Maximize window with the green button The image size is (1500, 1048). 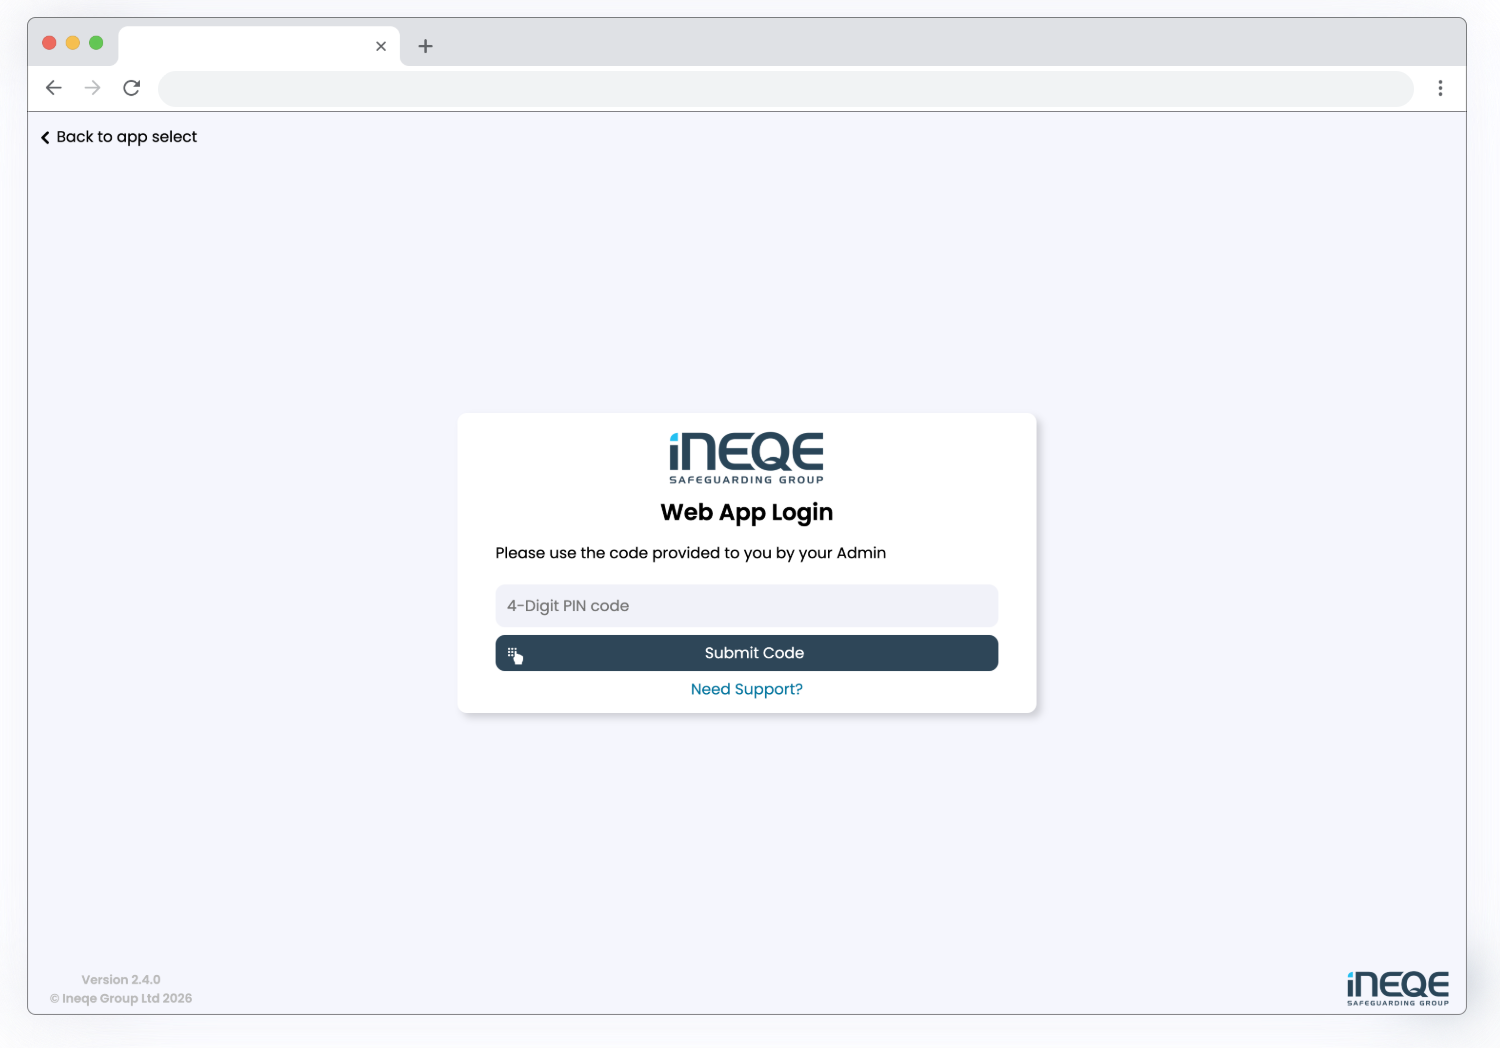(x=96, y=43)
